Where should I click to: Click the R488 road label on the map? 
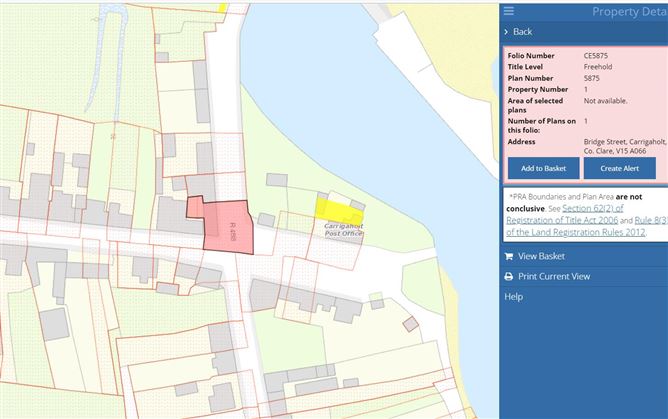[232, 230]
